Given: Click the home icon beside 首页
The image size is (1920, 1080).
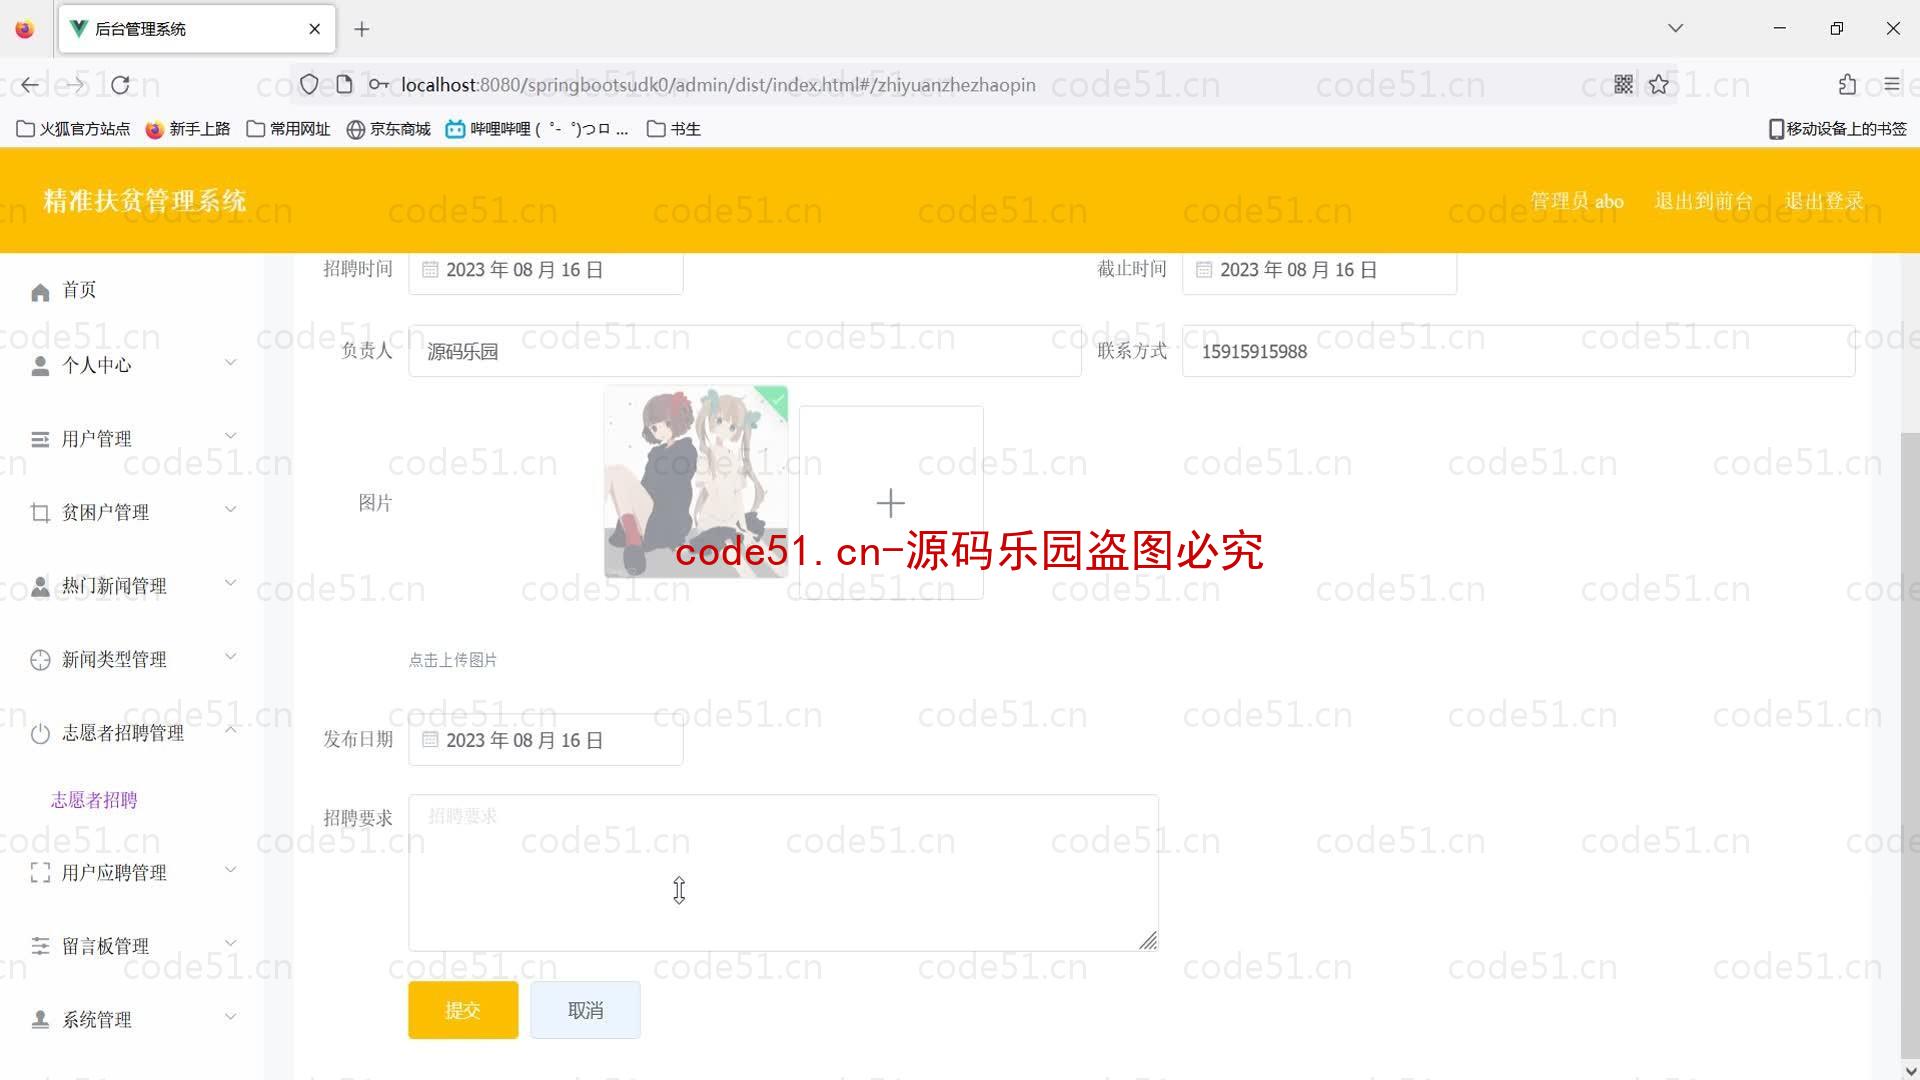Looking at the screenshot, I should coord(40,292).
